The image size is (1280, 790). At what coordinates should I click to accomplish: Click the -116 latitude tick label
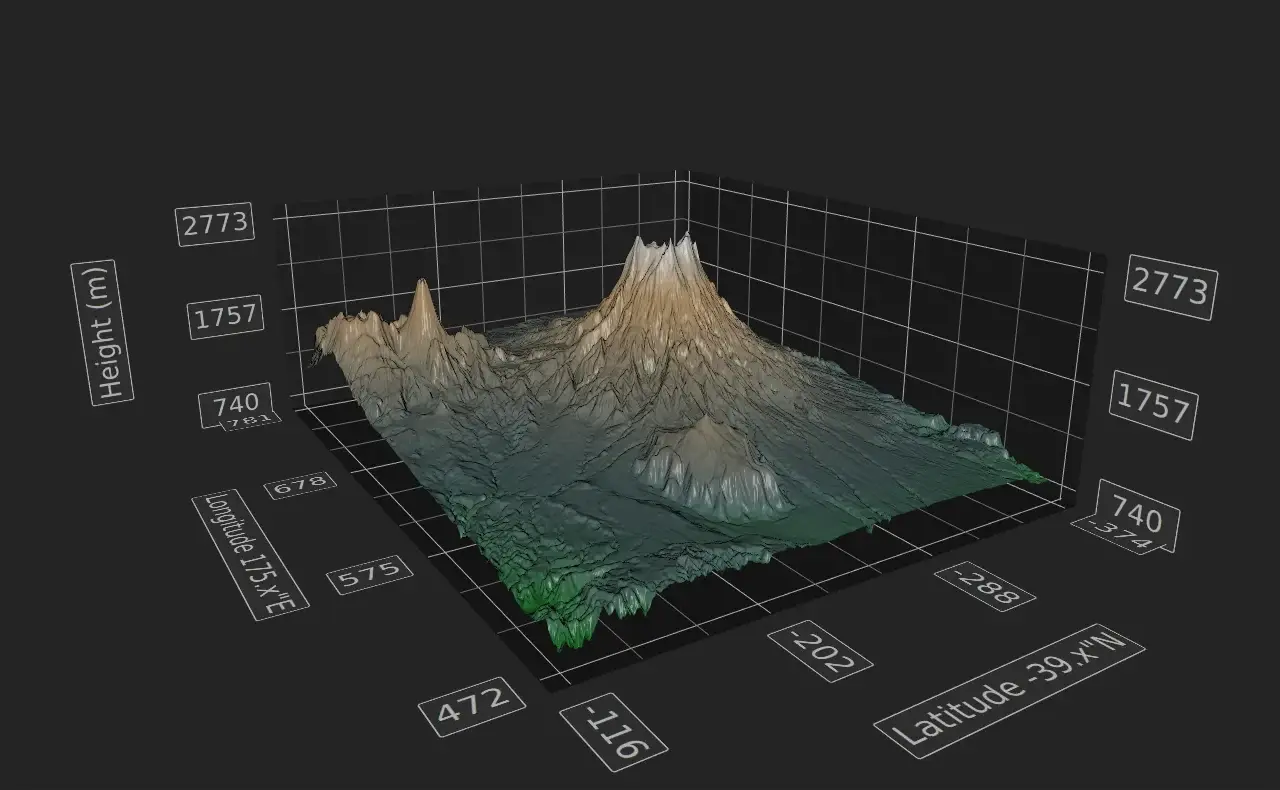click(x=613, y=733)
